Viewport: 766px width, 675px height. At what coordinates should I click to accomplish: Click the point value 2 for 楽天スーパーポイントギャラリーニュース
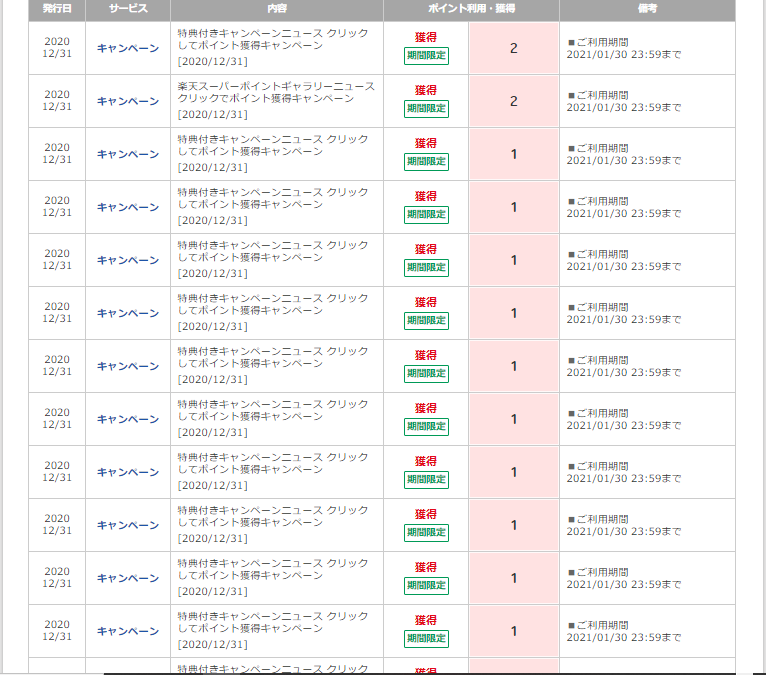click(513, 101)
